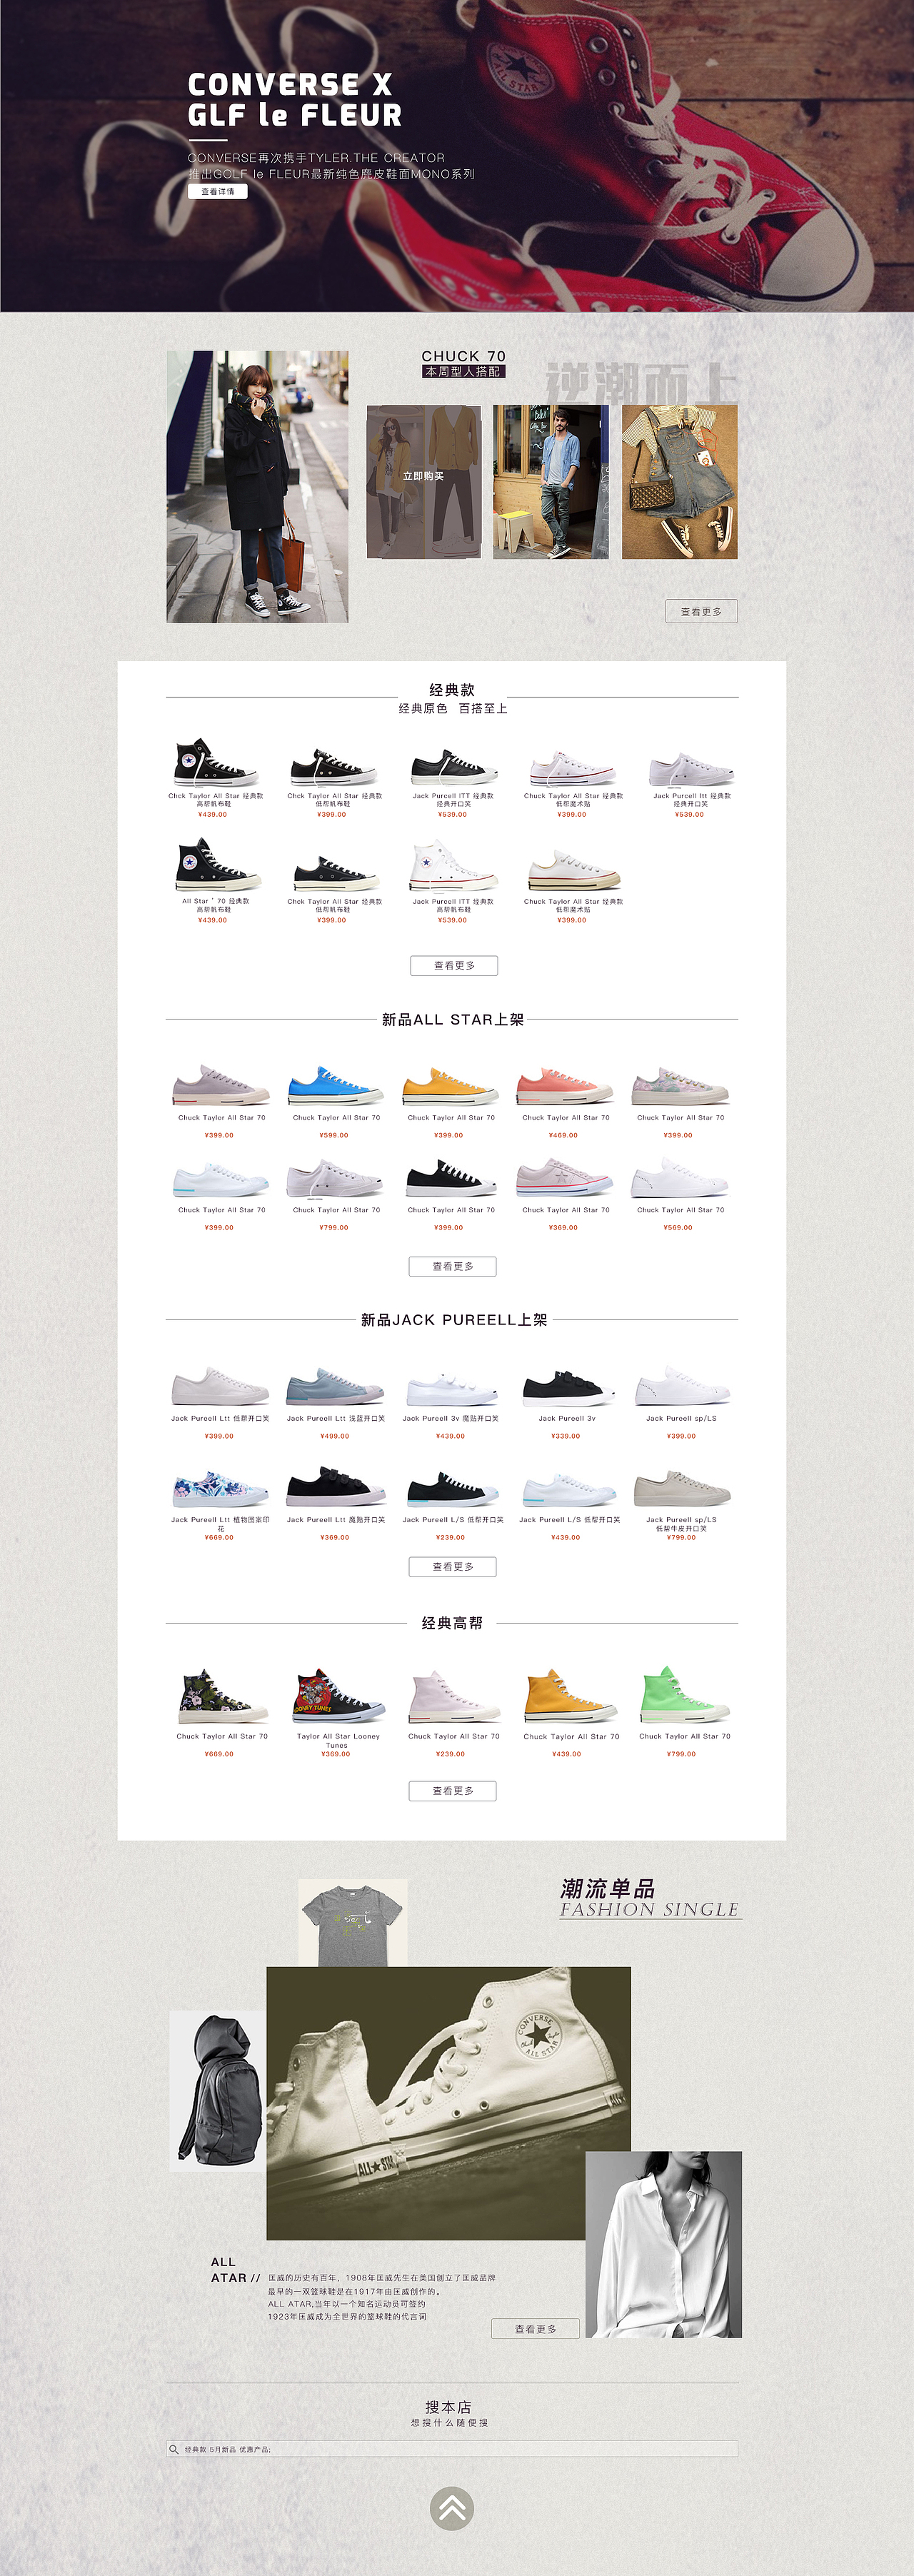Viewport: 914px width, 2576px height.
Task: Click 查看更多 in the Chuck 70 section
Action: (701, 611)
